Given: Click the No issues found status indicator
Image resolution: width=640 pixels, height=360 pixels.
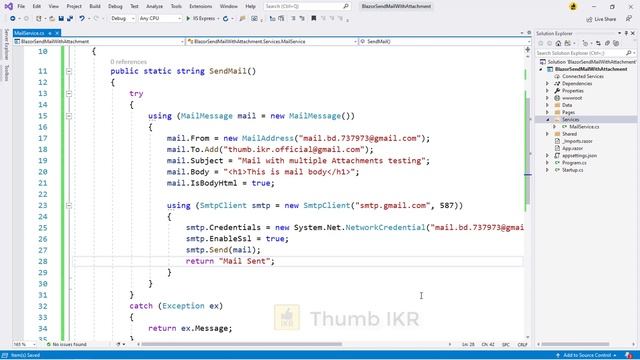Looking at the screenshot, I should [67, 345].
